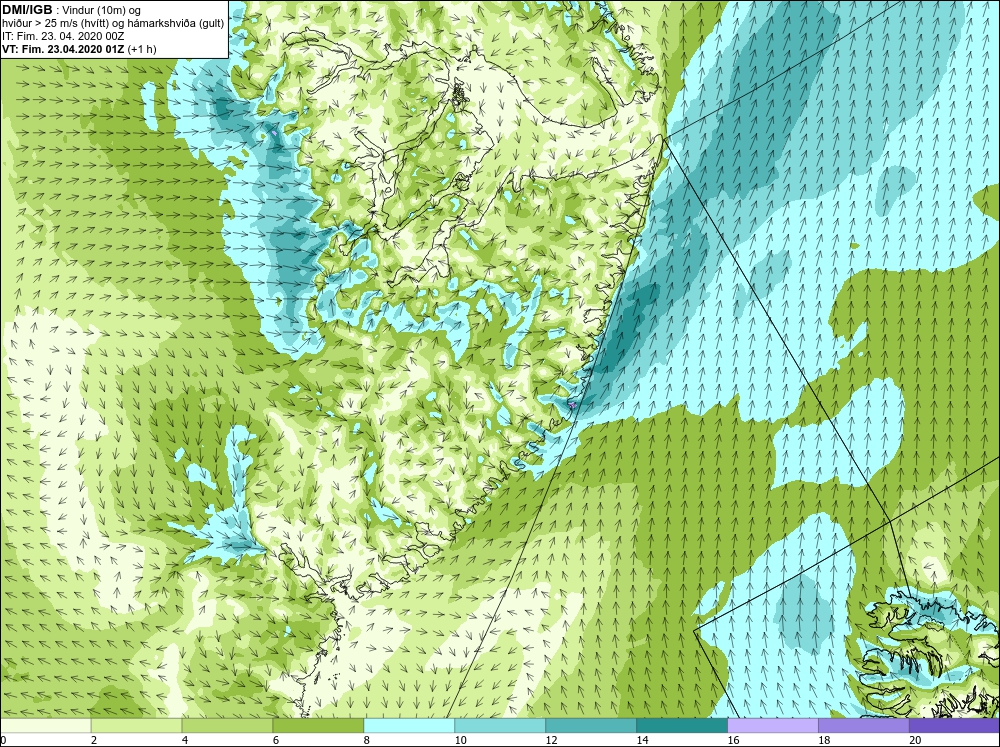Click the 6–8 m/s dark green legend swatch

[x=318, y=725]
